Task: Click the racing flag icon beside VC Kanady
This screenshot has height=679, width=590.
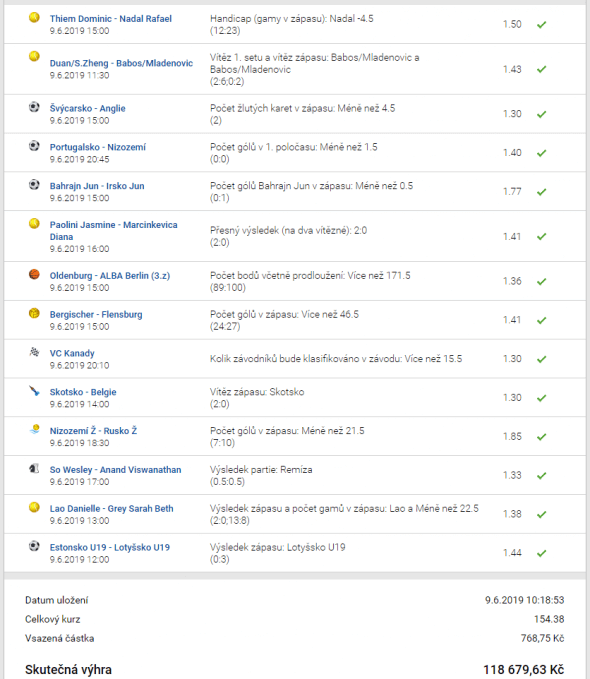Action: 34,352
